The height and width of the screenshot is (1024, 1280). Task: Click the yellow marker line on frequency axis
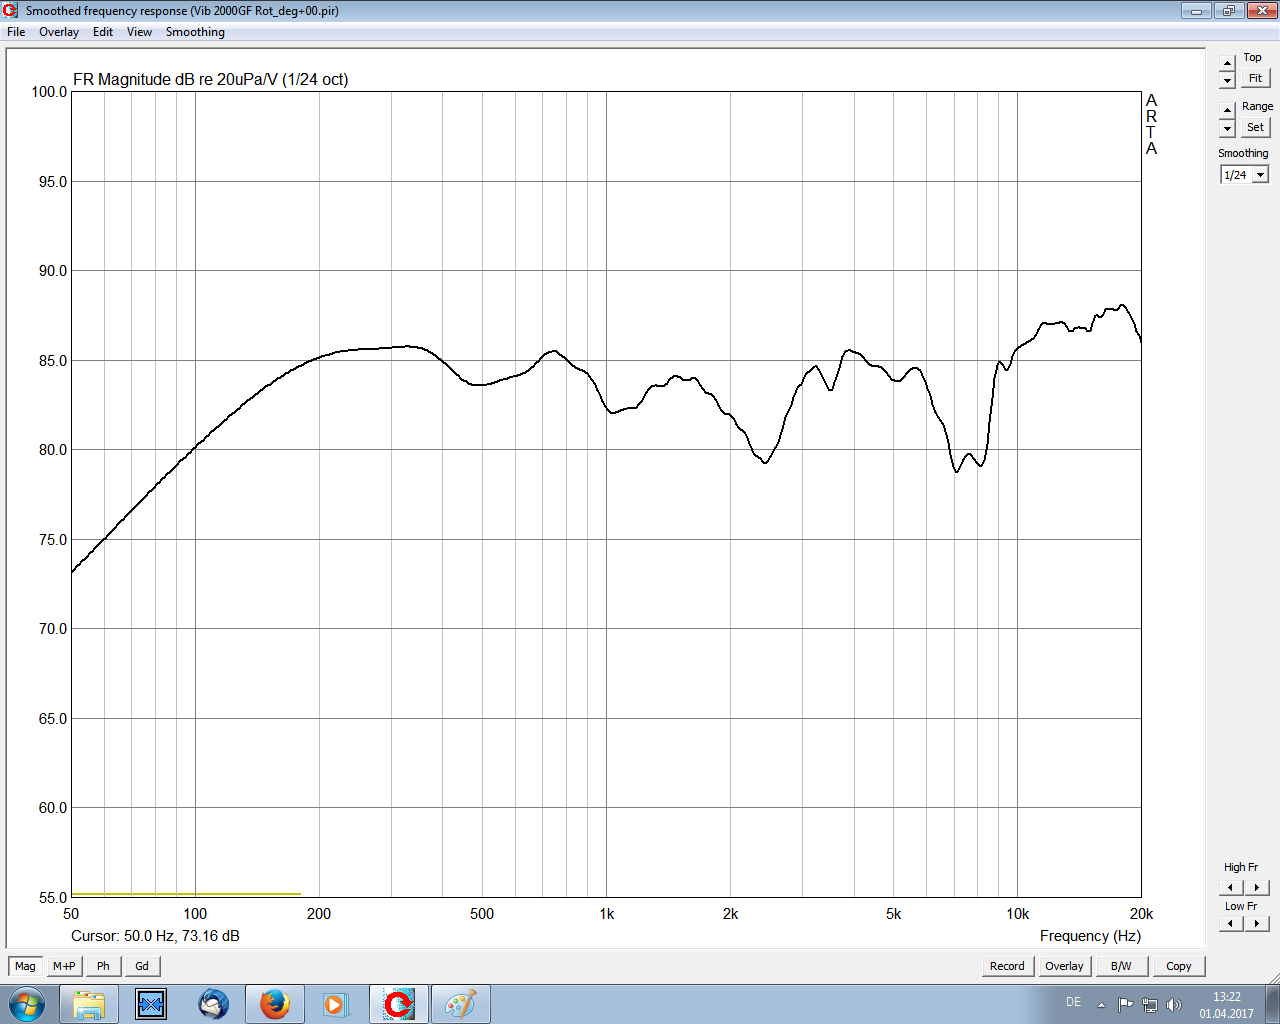[186, 894]
